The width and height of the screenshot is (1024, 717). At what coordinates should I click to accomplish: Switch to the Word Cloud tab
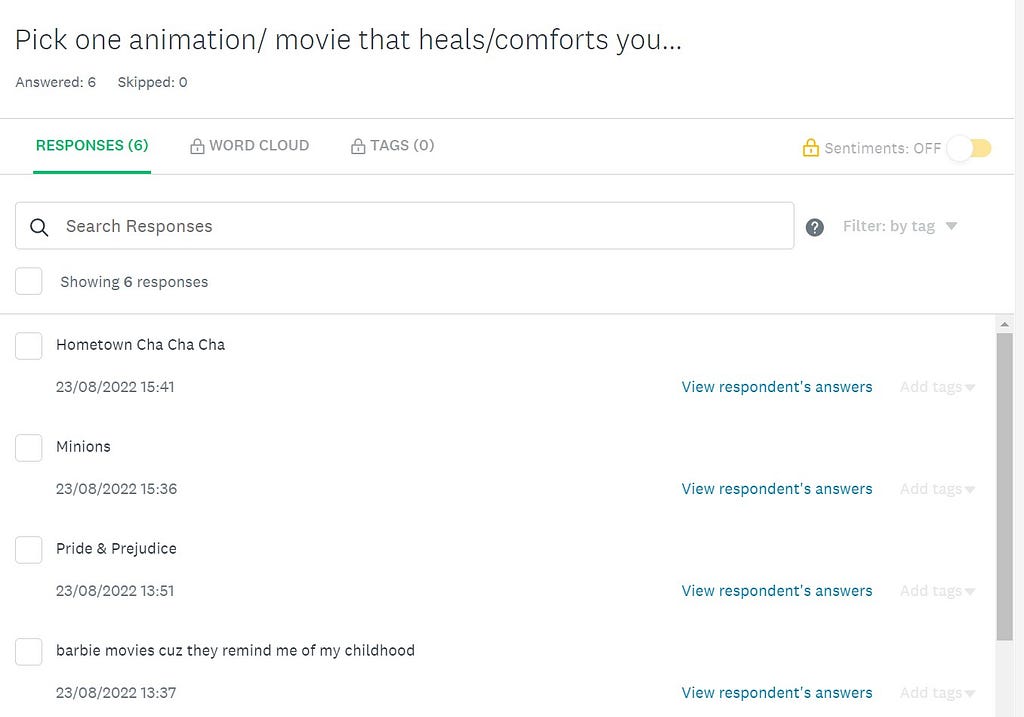pos(249,146)
